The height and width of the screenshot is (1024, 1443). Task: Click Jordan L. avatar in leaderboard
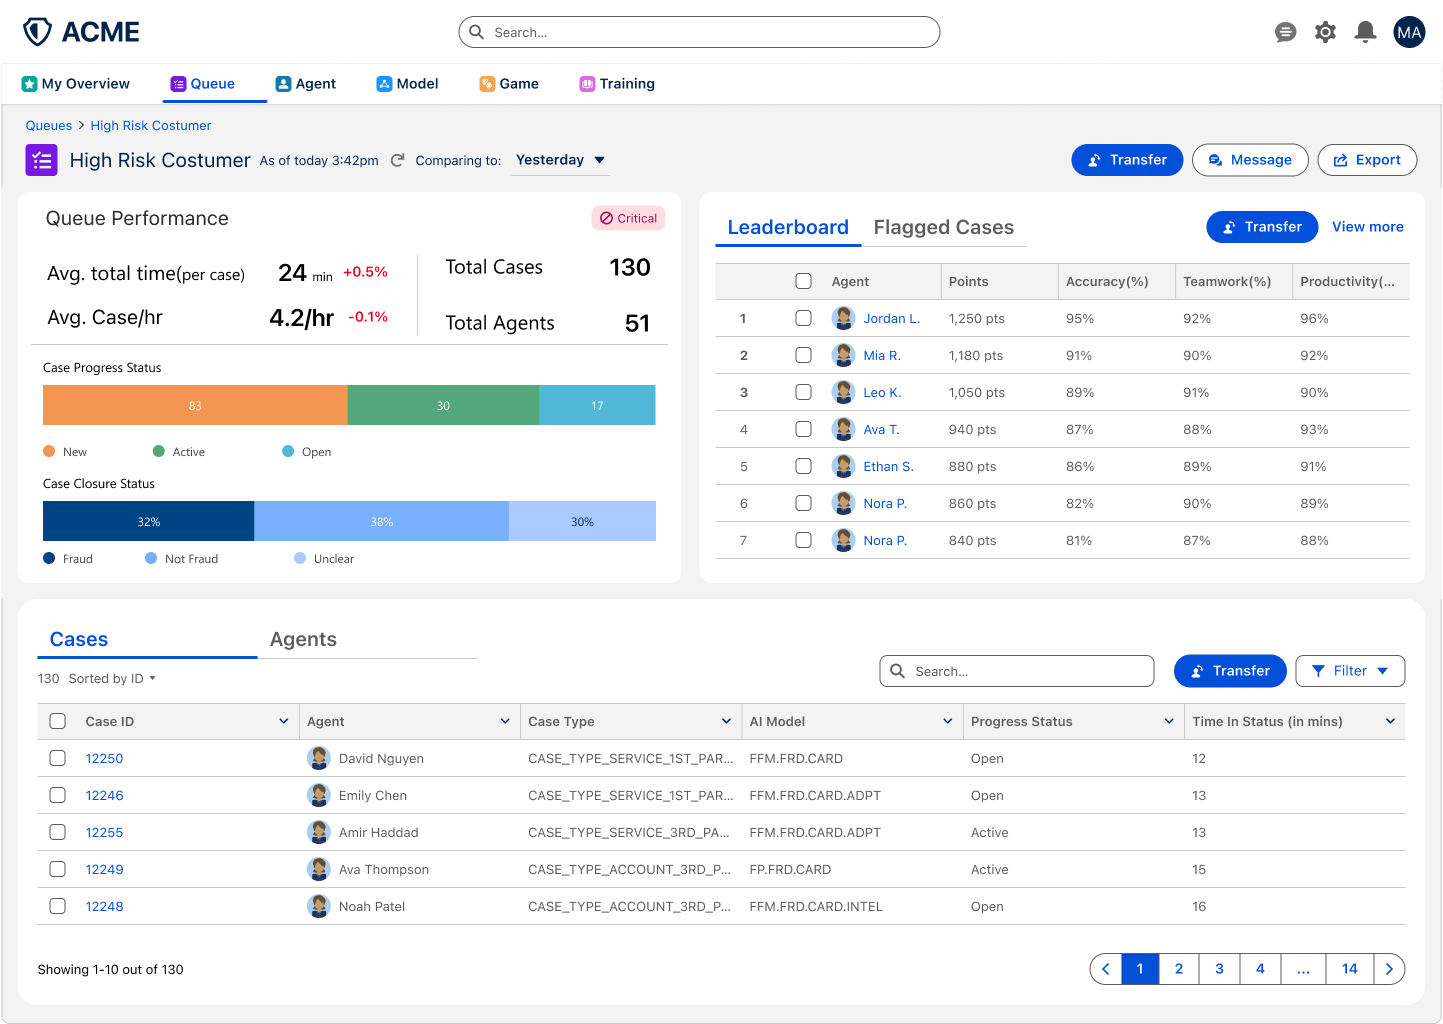(x=843, y=318)
